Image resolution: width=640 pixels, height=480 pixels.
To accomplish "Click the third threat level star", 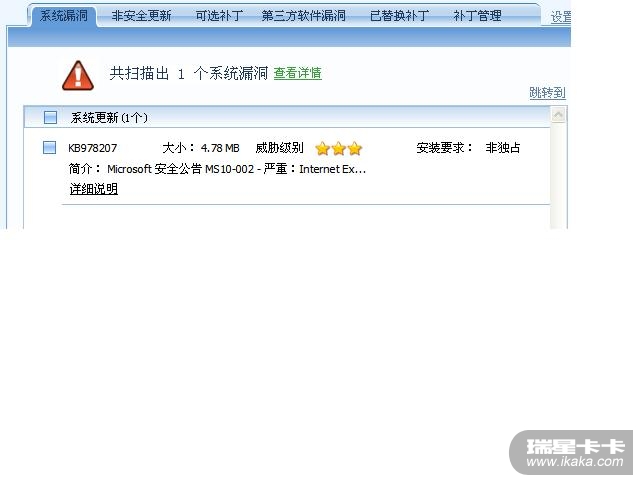I will pos(355,148).
